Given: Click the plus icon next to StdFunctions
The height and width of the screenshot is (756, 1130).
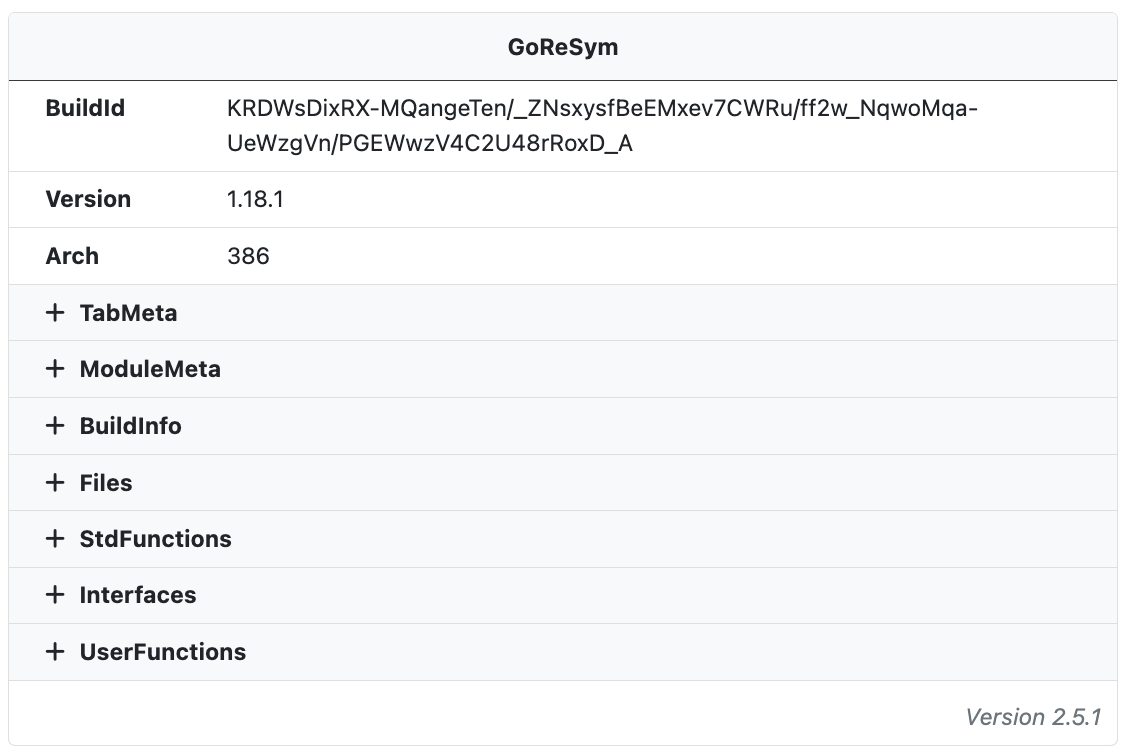Looking at the screenshot, I should click(55, 538).
